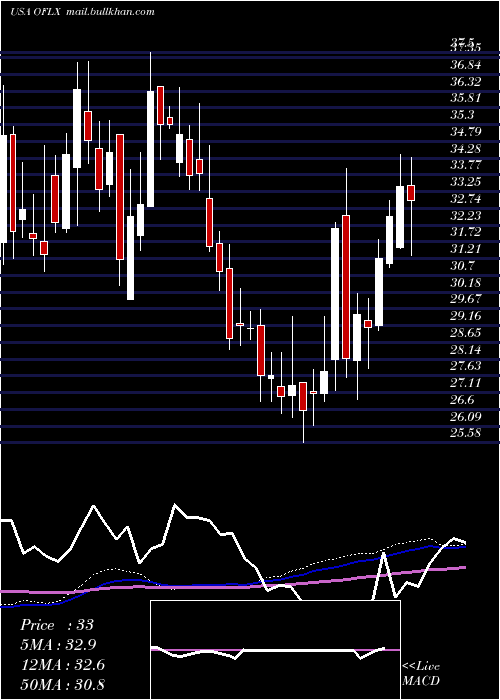Click the 35.3 price axis label

pos(462,115)
